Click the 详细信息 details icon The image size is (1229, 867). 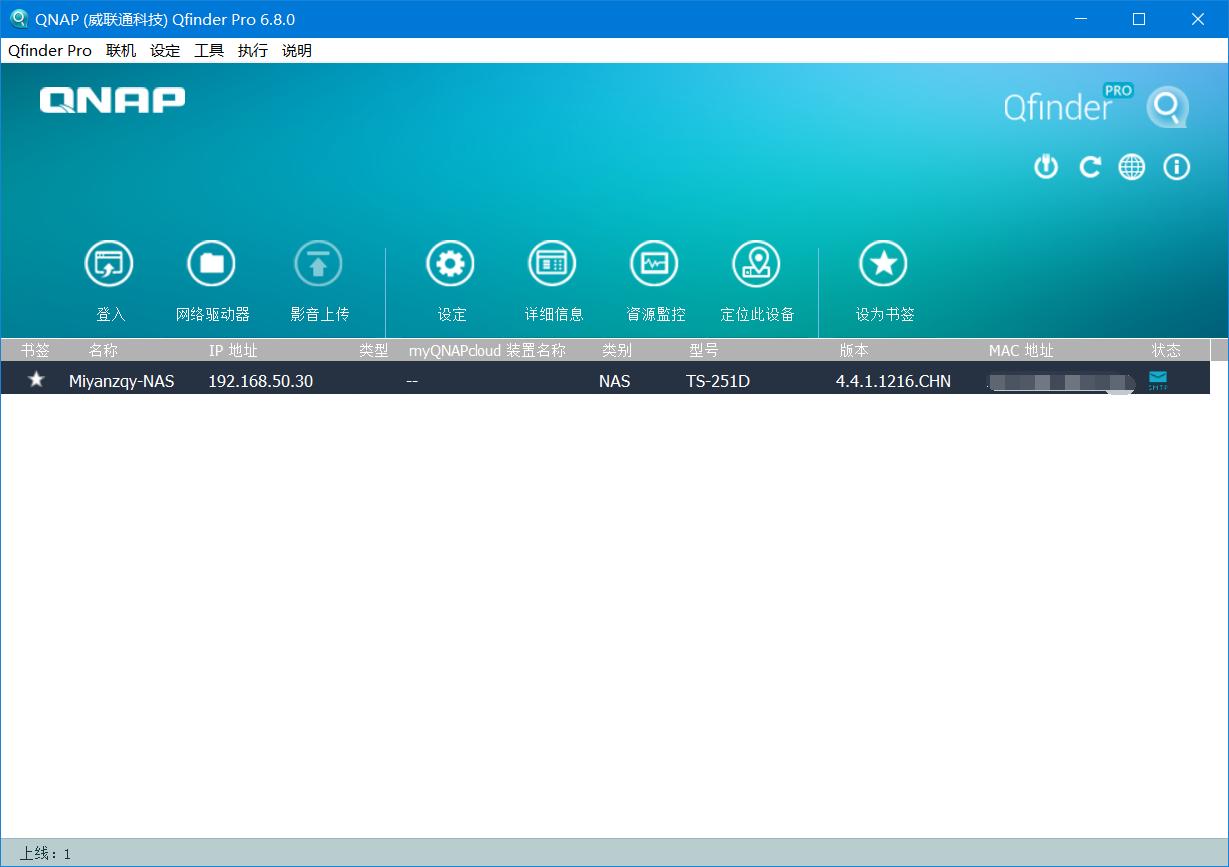pos(552,262)
